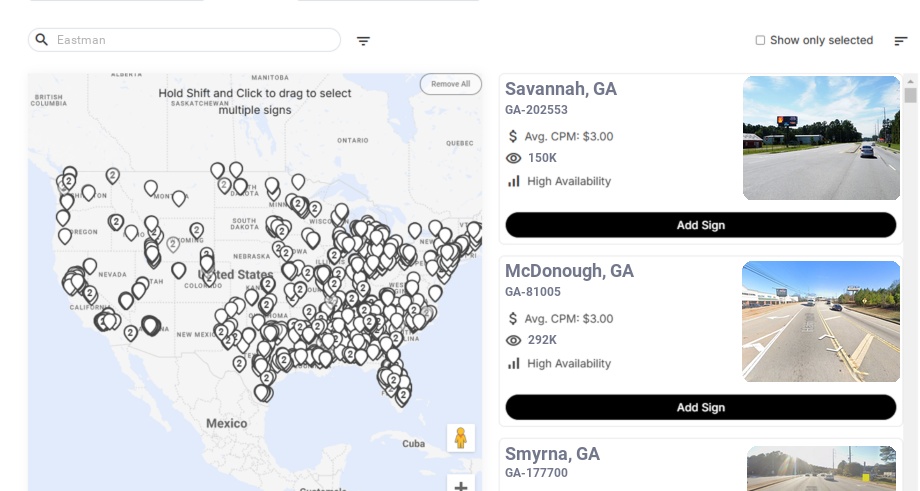The image size is (920, 491).
Task: Add the Savannah, GA sign
Action: tap(701, 225)
